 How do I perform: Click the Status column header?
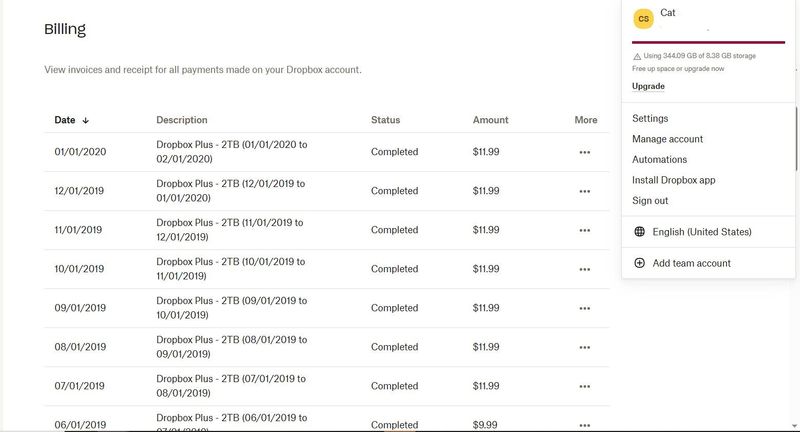[x=385, y=120]
